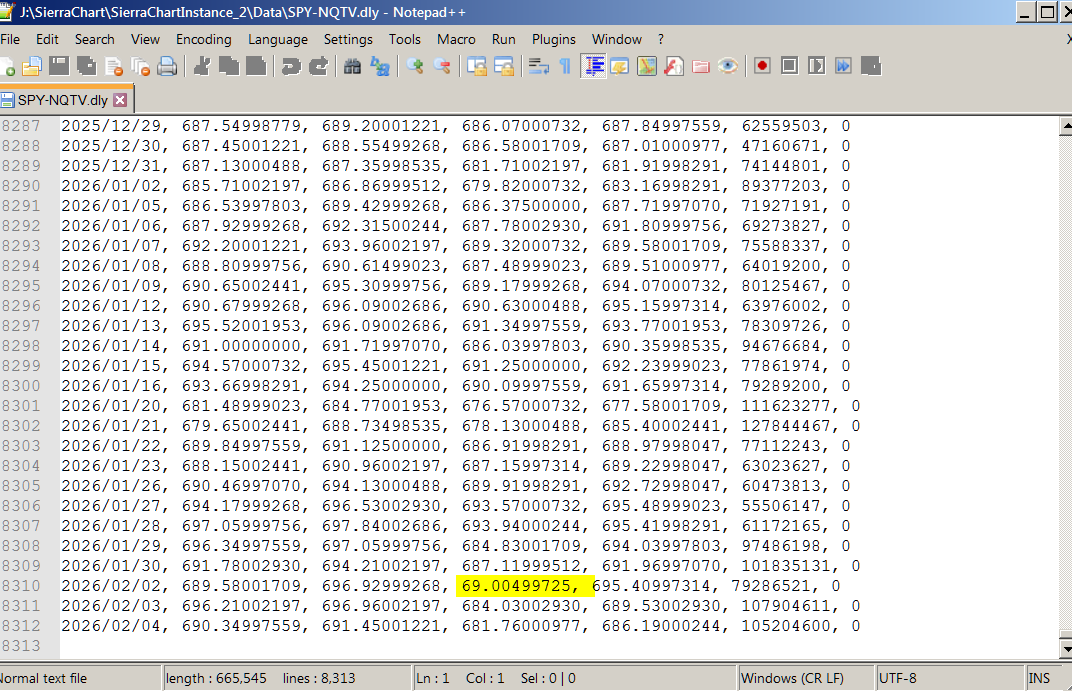Open the Search menu
This screenshot has width=1072, height=691.
click(94, 40)
